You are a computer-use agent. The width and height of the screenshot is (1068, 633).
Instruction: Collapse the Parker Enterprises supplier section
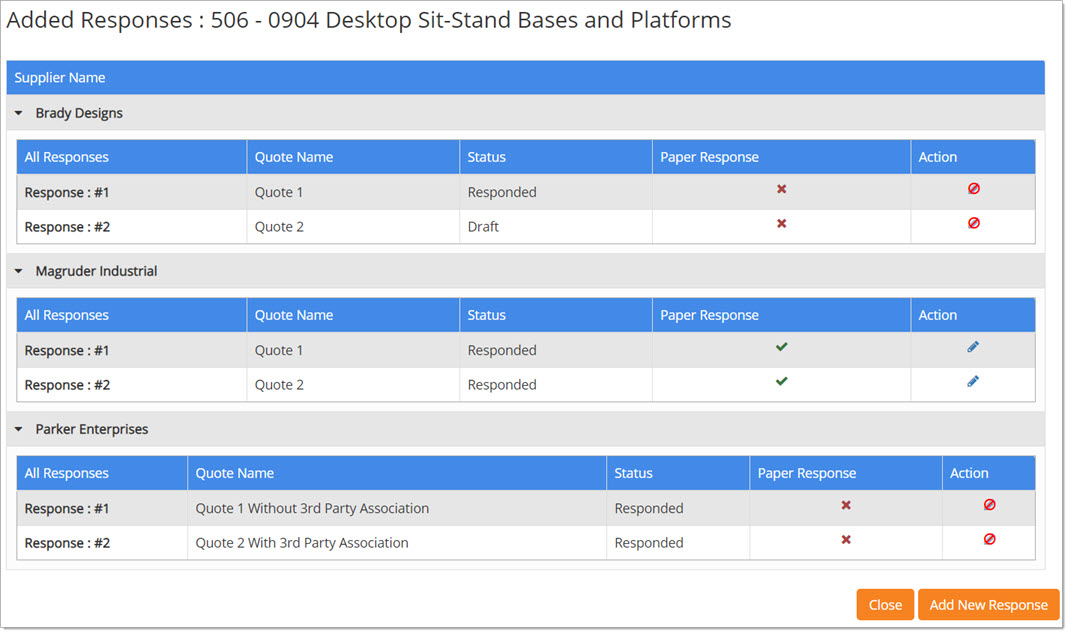(x=19, y=430)
